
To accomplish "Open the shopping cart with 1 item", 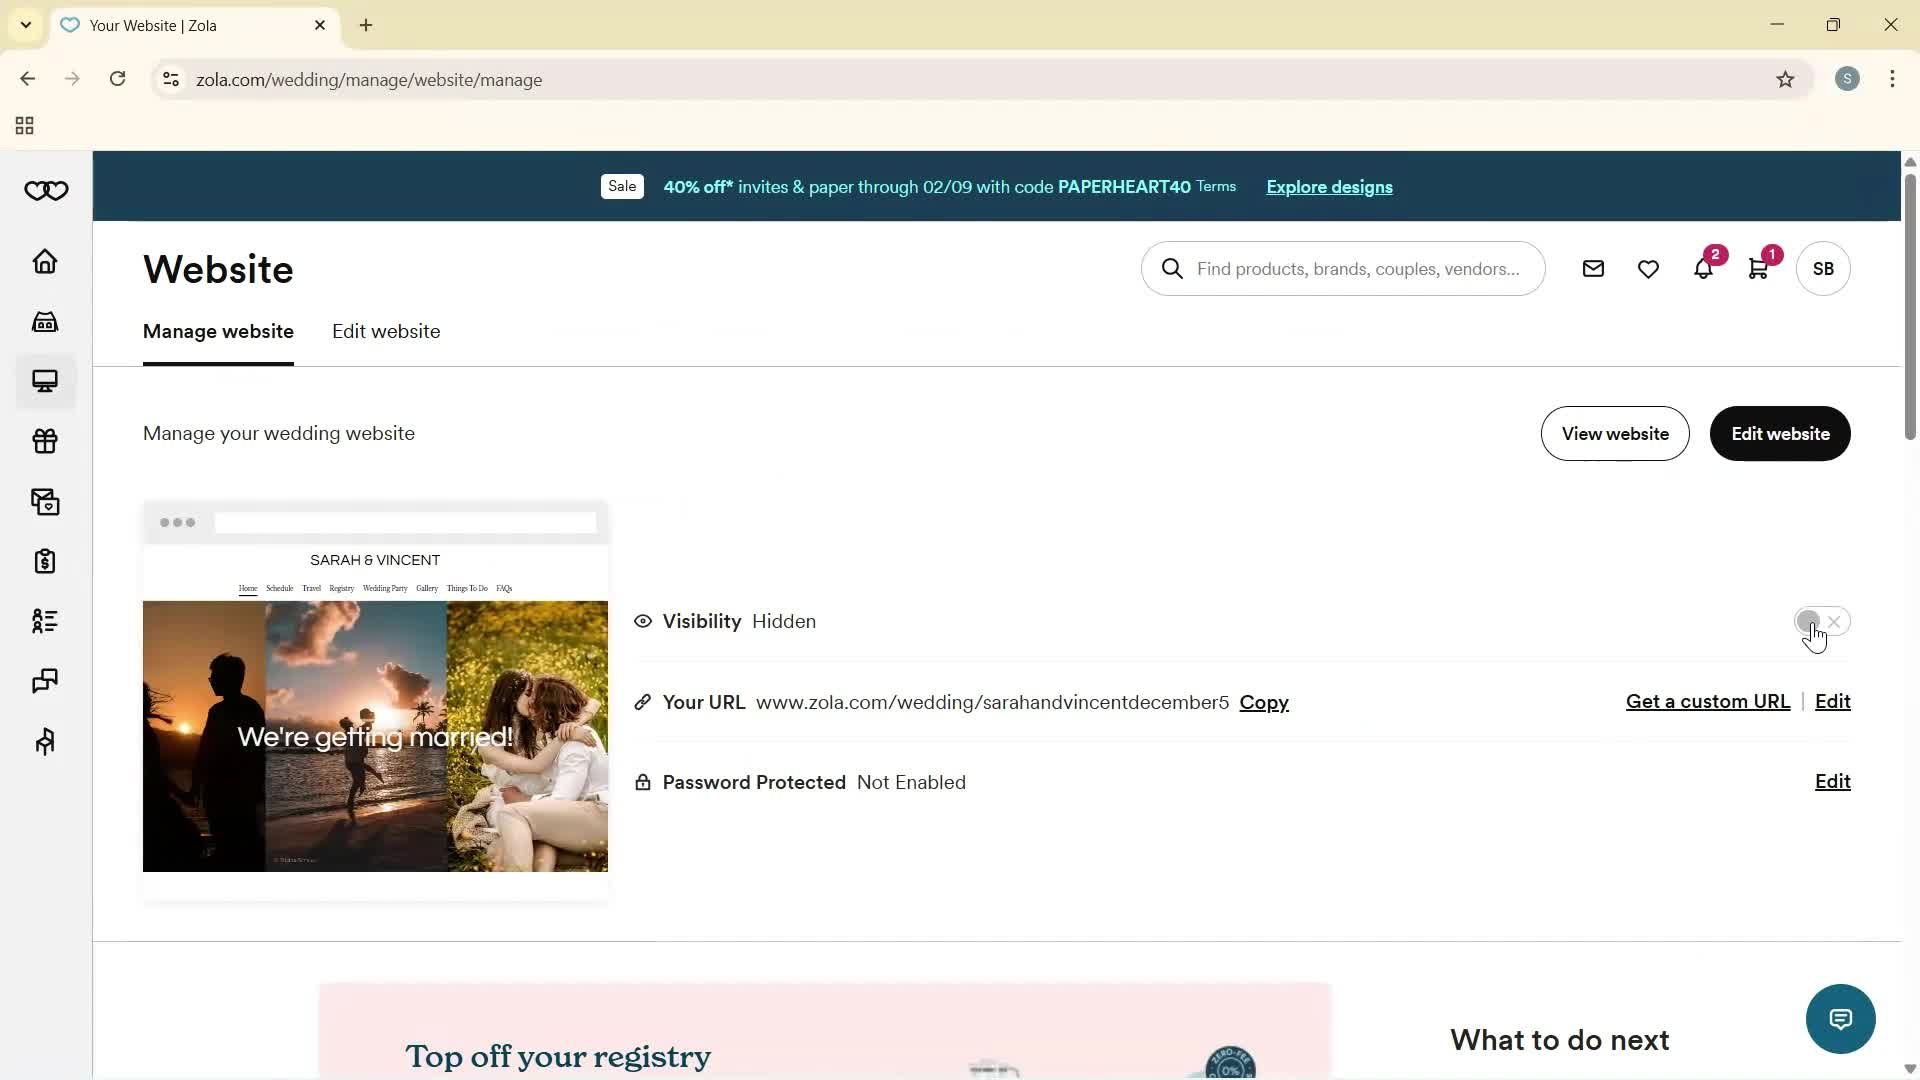I will (x=1758, y=268).
